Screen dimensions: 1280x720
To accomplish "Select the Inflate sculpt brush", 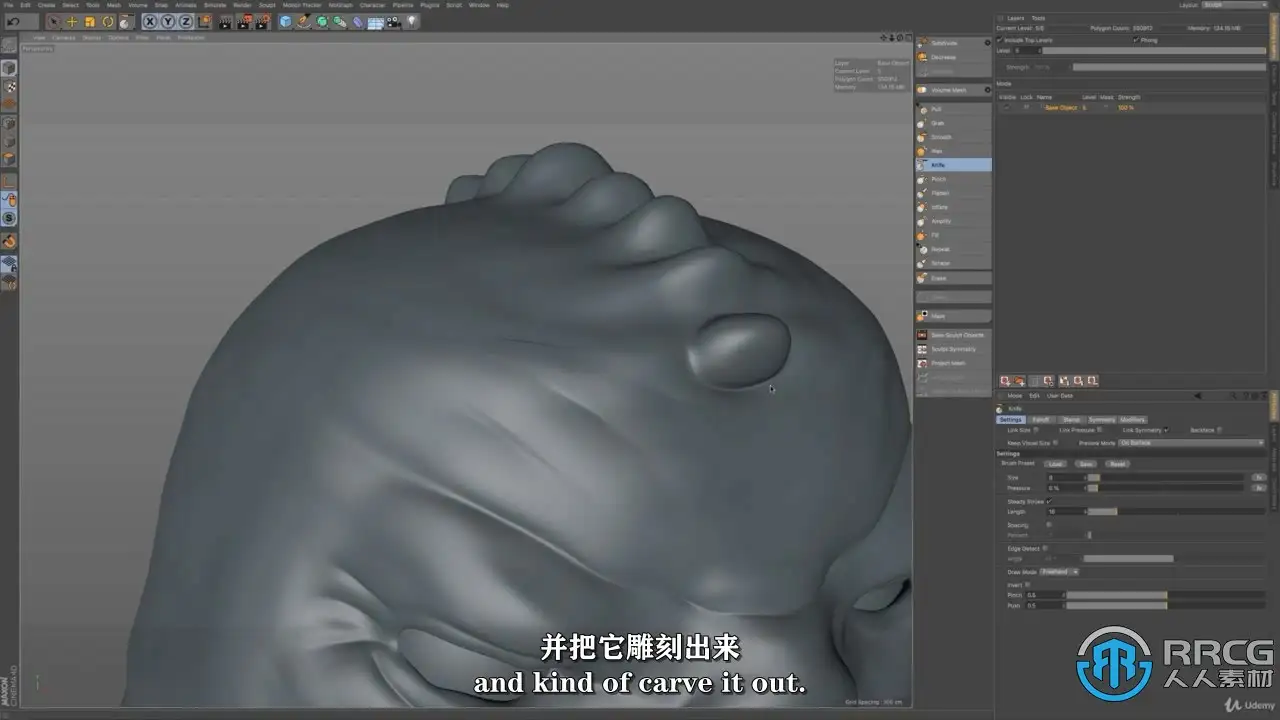I will tap(953, 207).
